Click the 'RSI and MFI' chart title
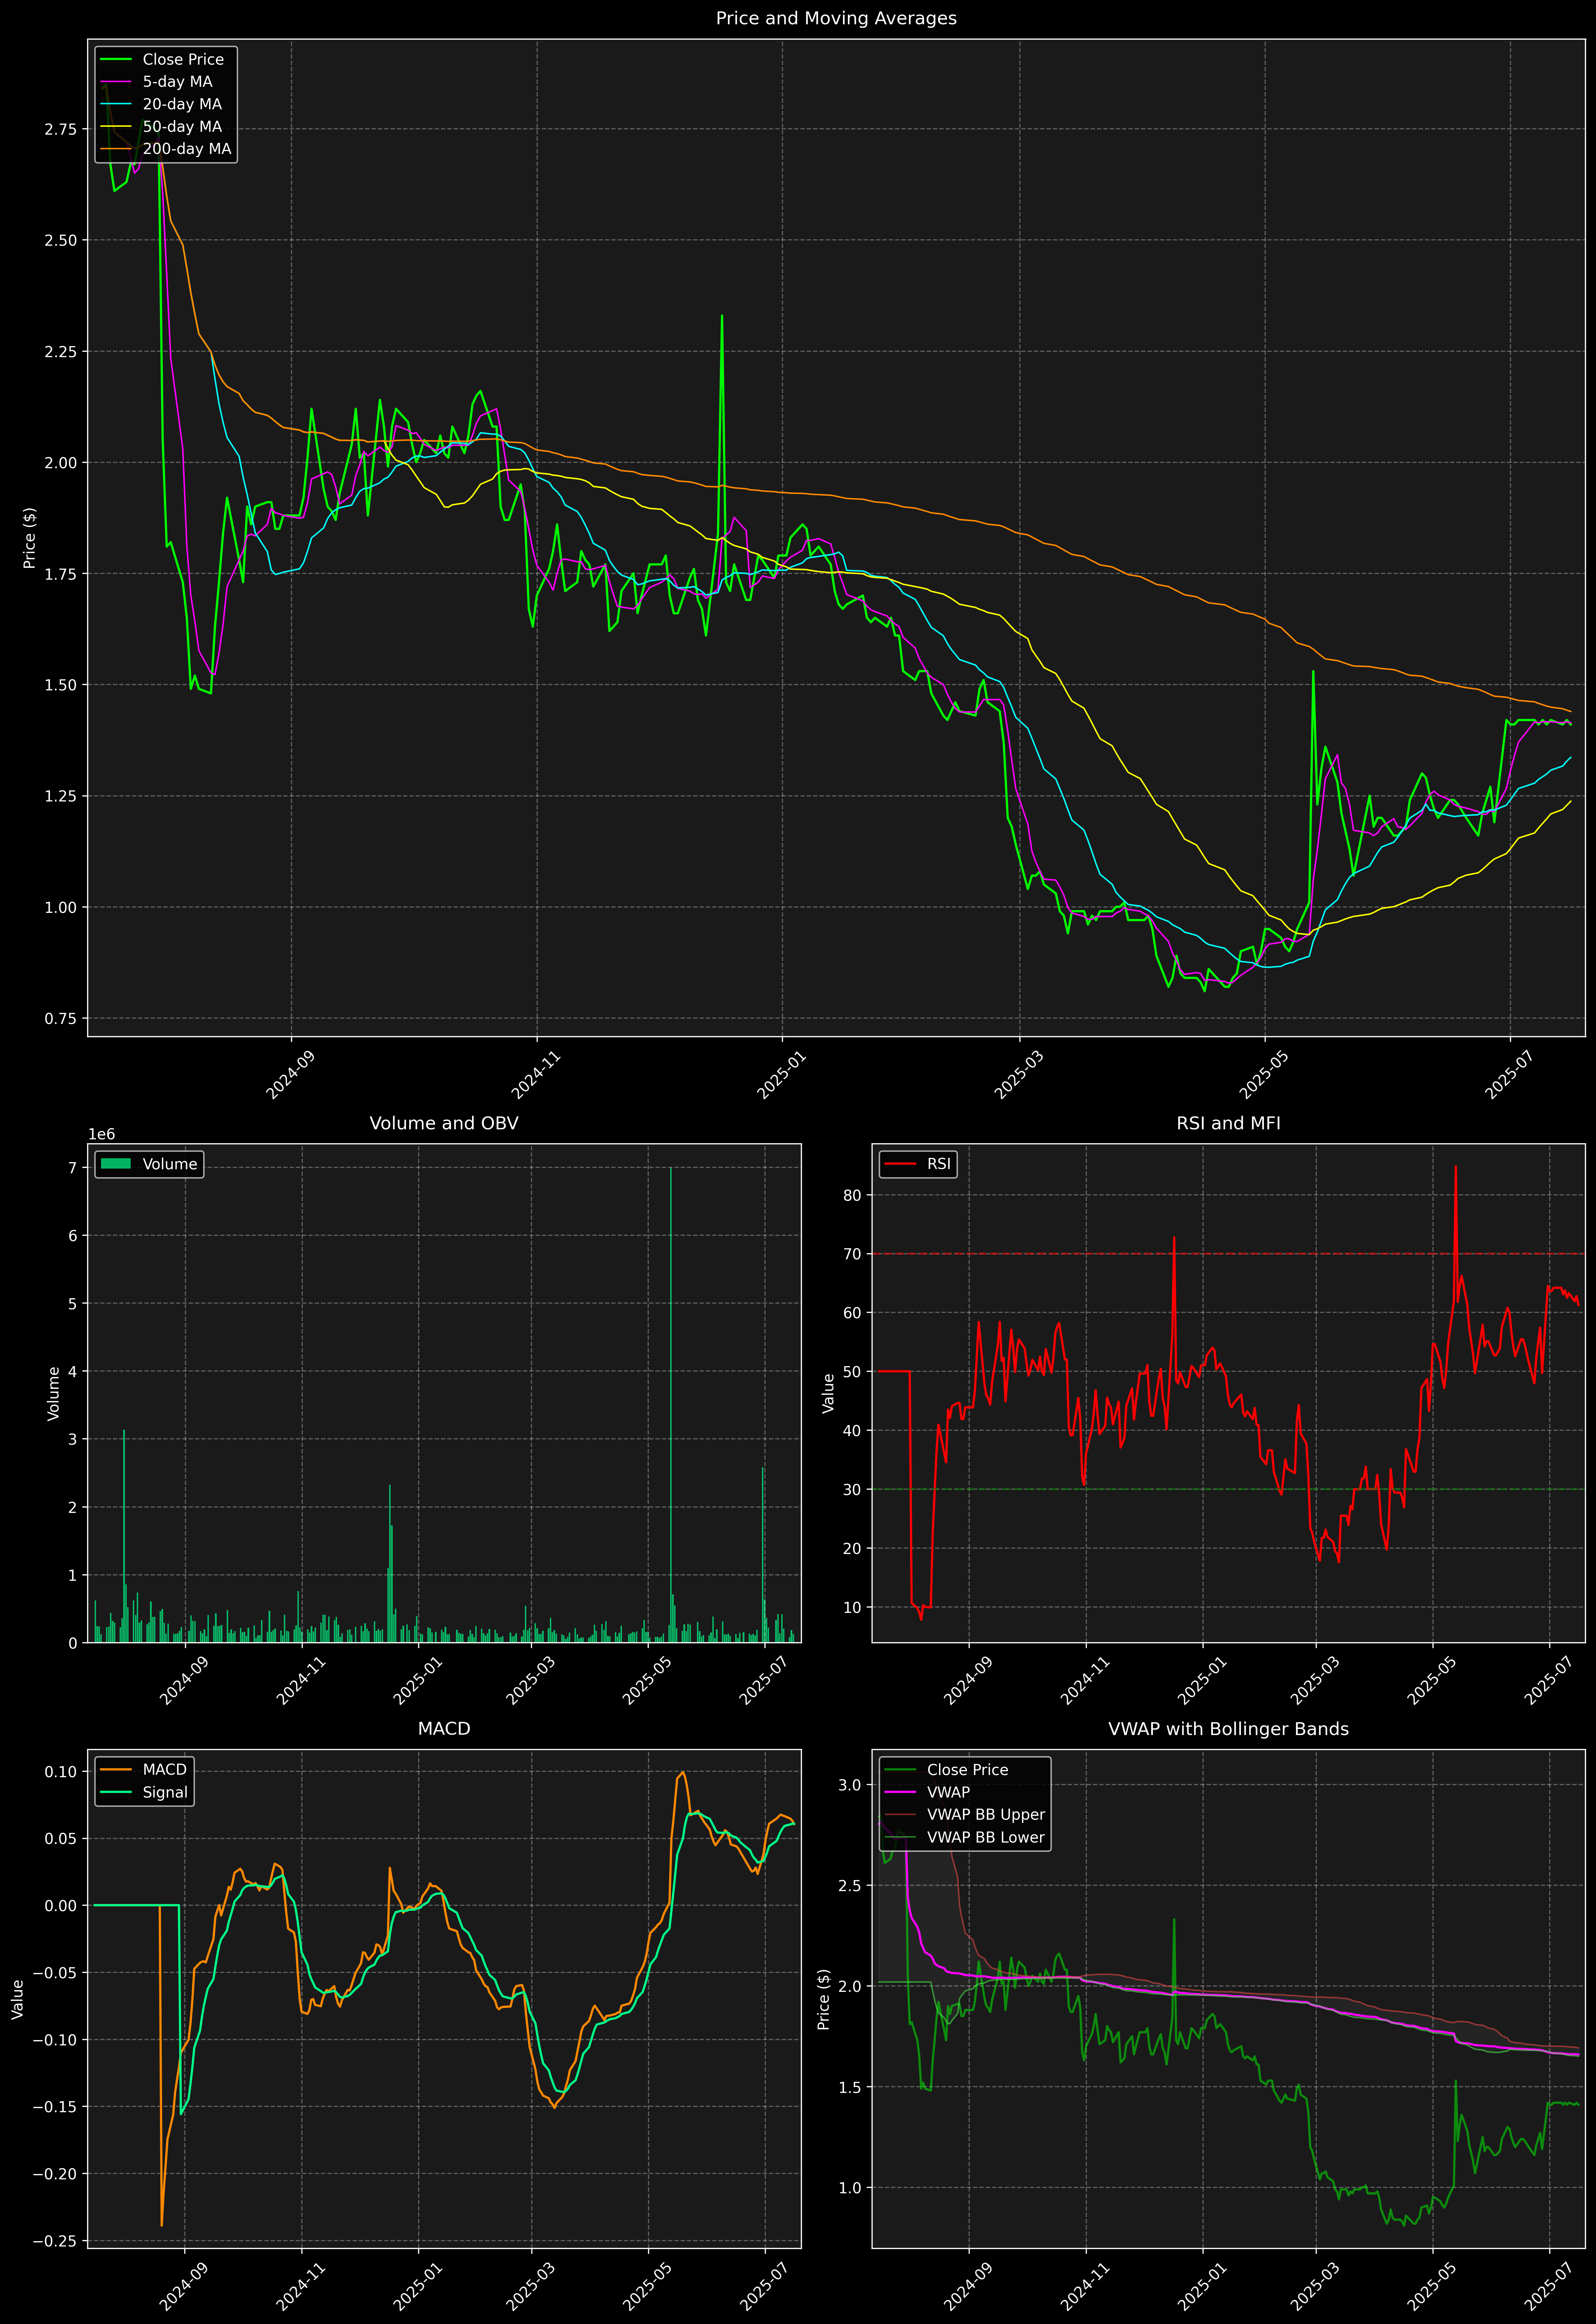 [x=1228, y=1123]
